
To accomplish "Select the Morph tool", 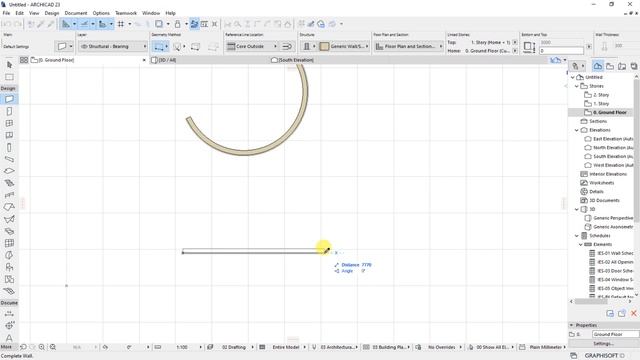I will pos(9,255).
